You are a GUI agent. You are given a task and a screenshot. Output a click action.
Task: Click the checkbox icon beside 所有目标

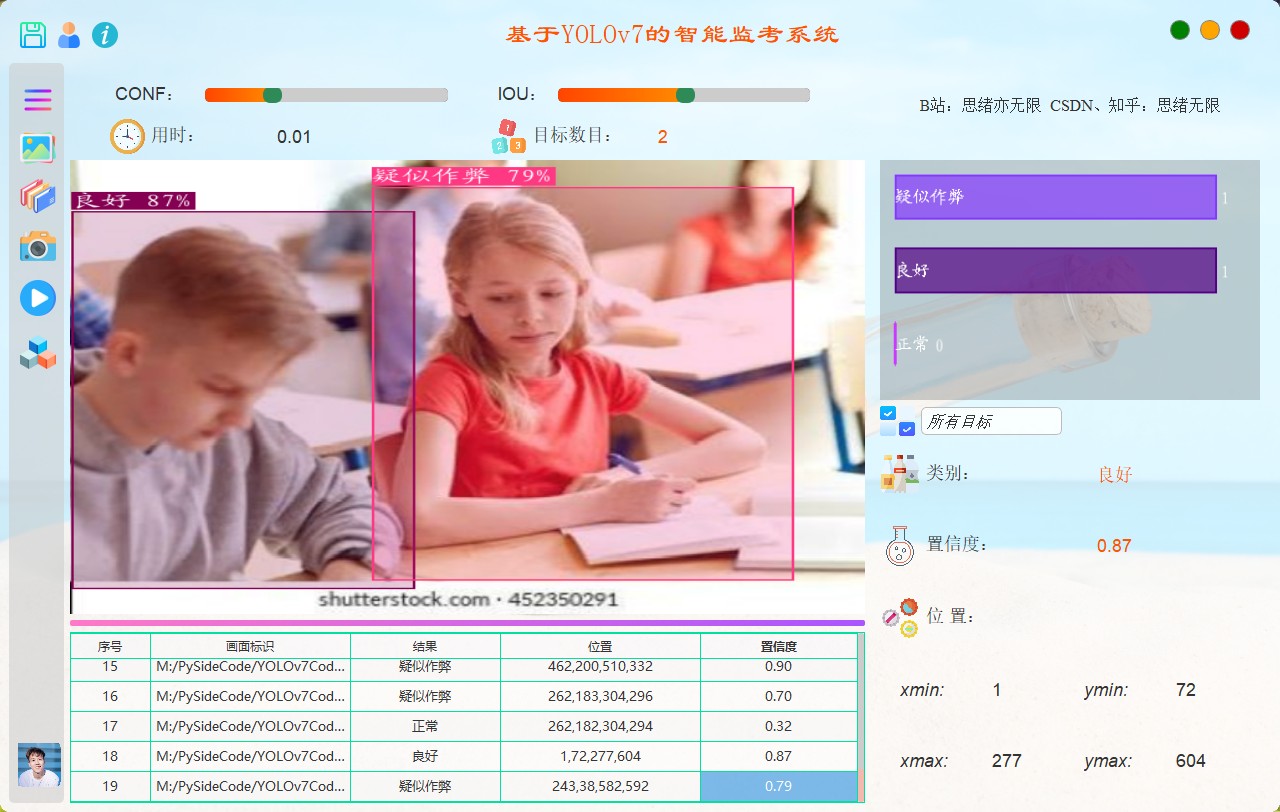tap(897, 421)
